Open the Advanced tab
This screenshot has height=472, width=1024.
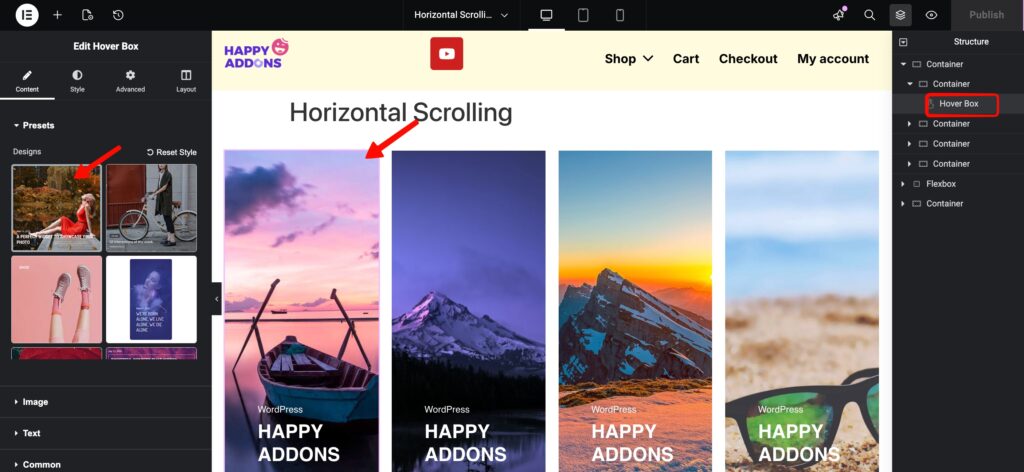point(130,81)
